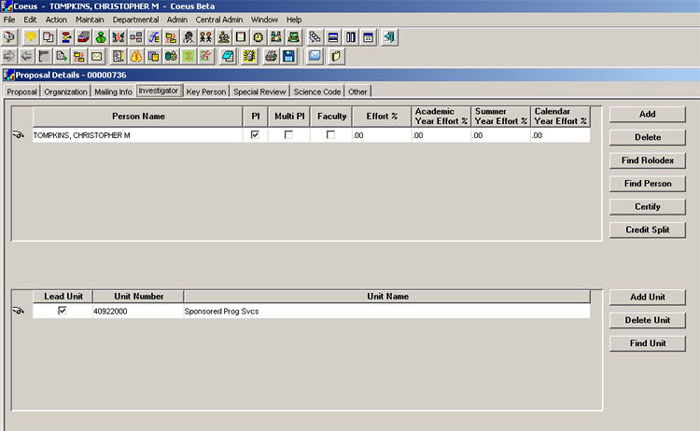Viewport: 700px width, 431px height.
Task: Tile windows vertically via toolbar icon
Action: click(x=351, y=37)
